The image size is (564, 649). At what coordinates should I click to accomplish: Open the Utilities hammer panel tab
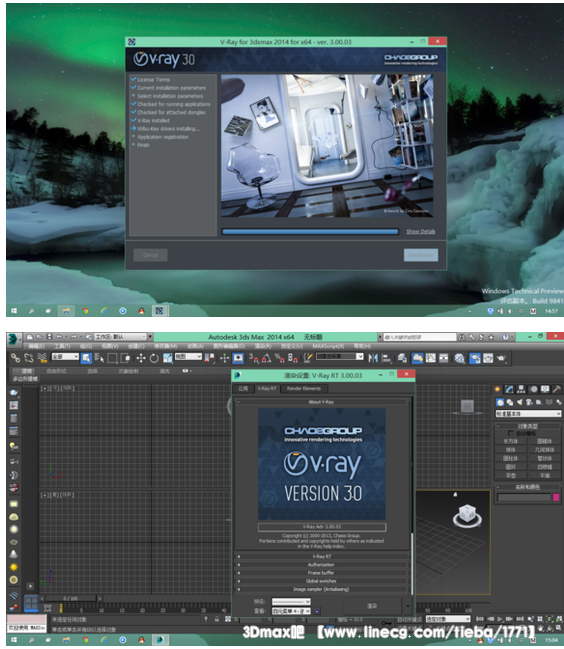pos(557,389)
